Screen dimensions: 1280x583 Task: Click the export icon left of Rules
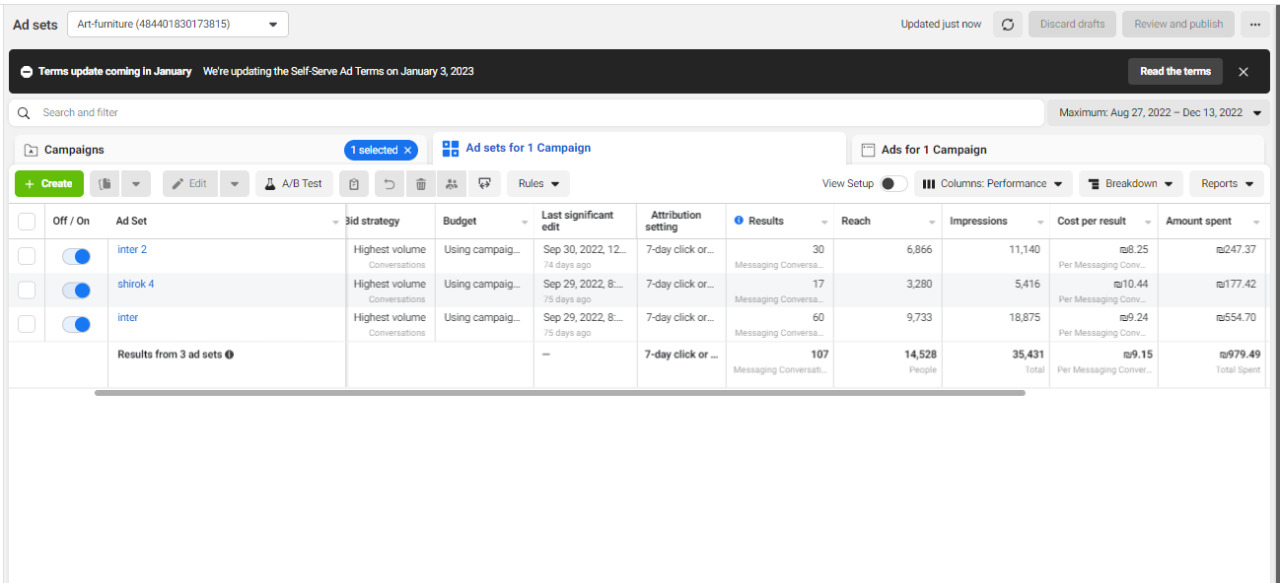485,184
